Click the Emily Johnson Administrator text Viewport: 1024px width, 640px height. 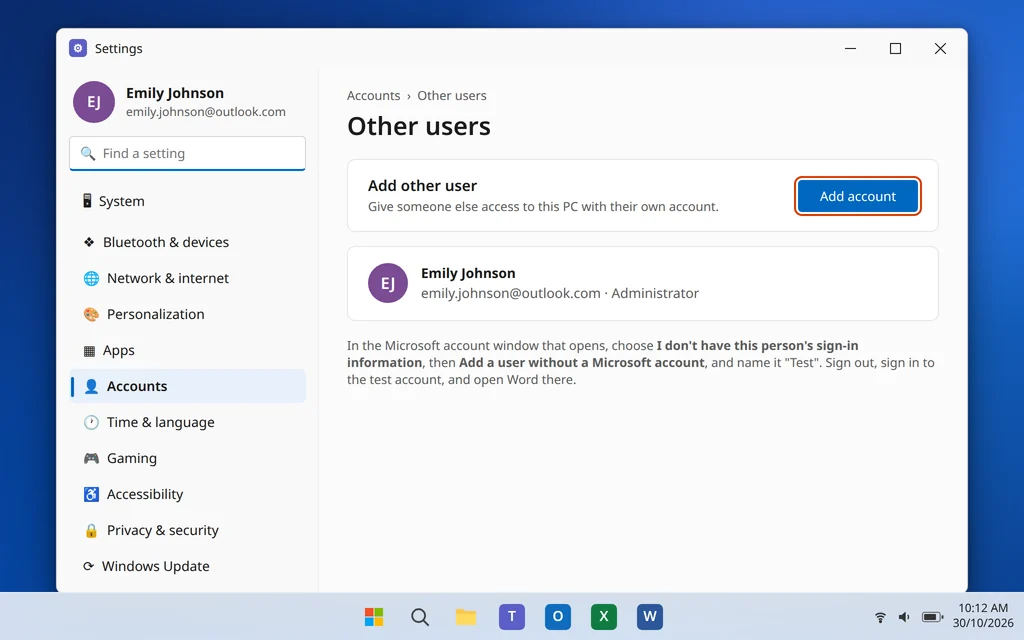tap(560, 293)
